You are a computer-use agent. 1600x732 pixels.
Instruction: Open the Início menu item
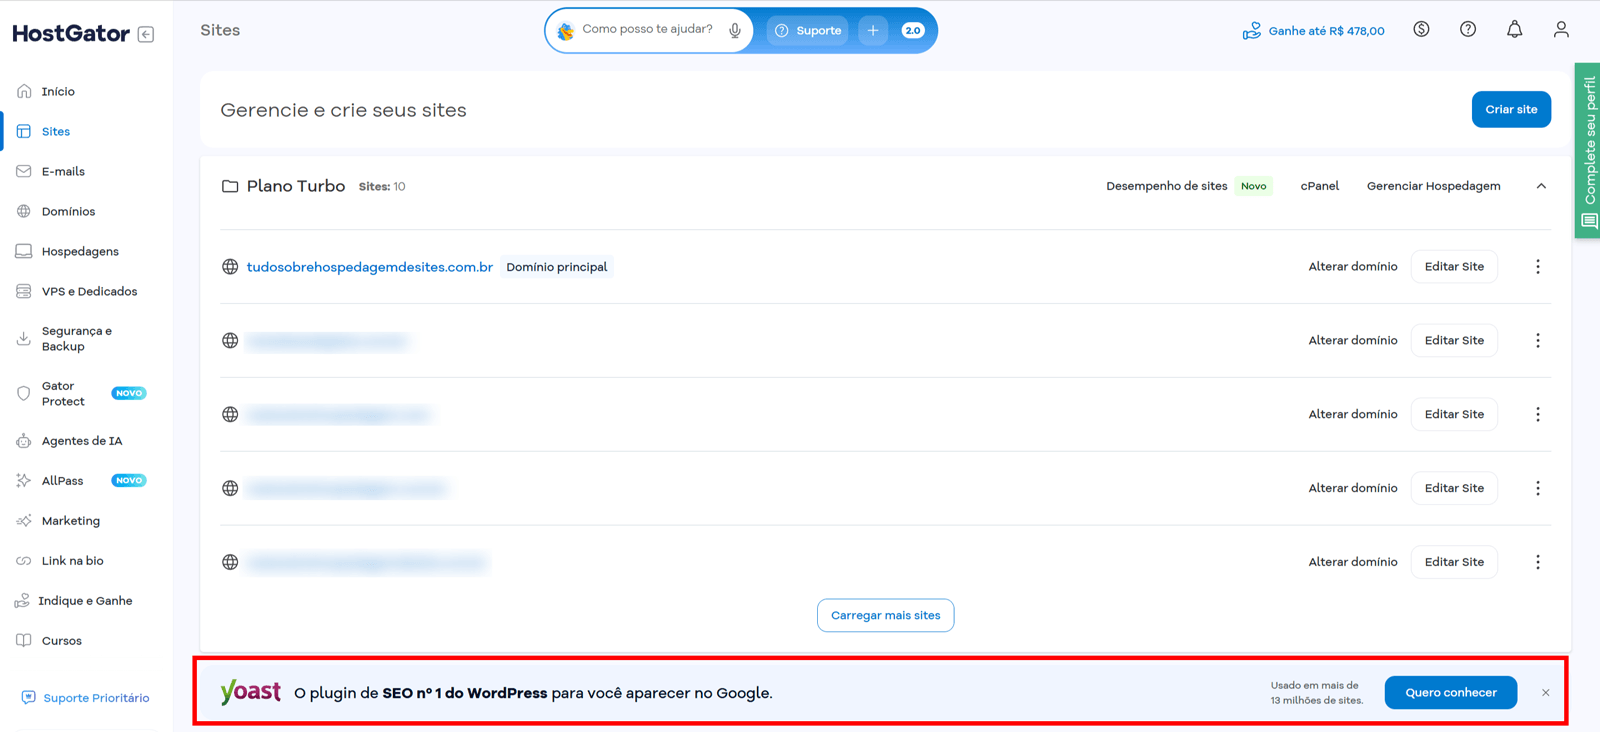tap(58, 91)
